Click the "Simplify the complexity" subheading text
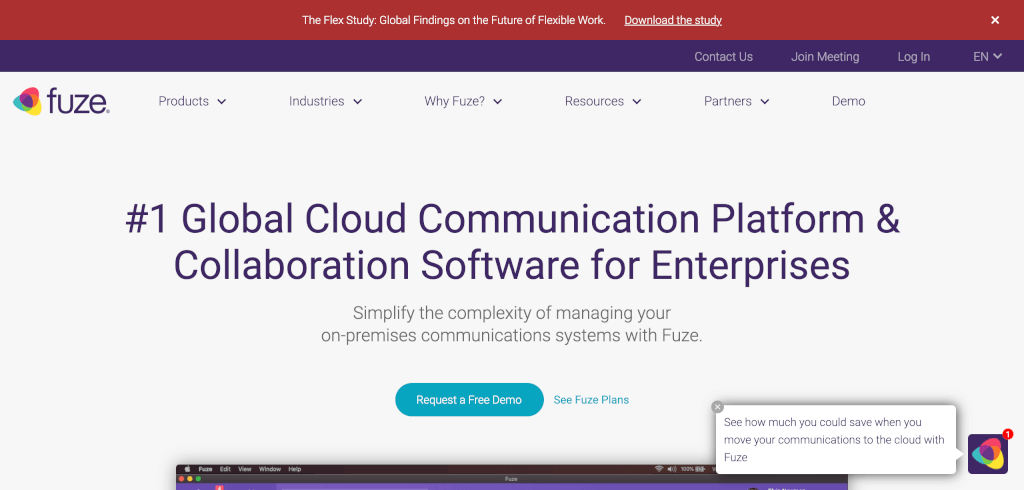Viewport: 1024px width, 490px height. click(511, 324)
